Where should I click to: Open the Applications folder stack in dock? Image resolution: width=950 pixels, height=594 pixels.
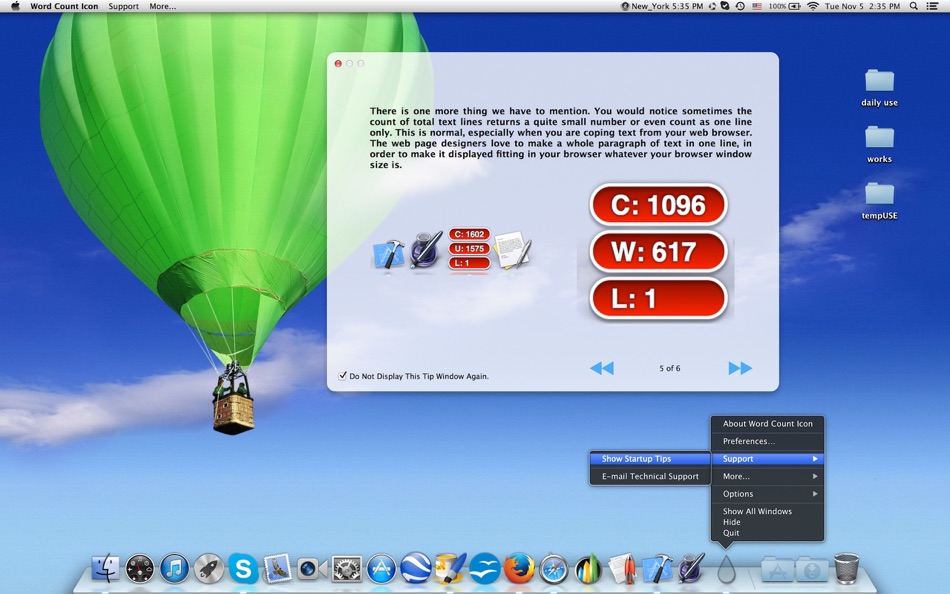778,570
